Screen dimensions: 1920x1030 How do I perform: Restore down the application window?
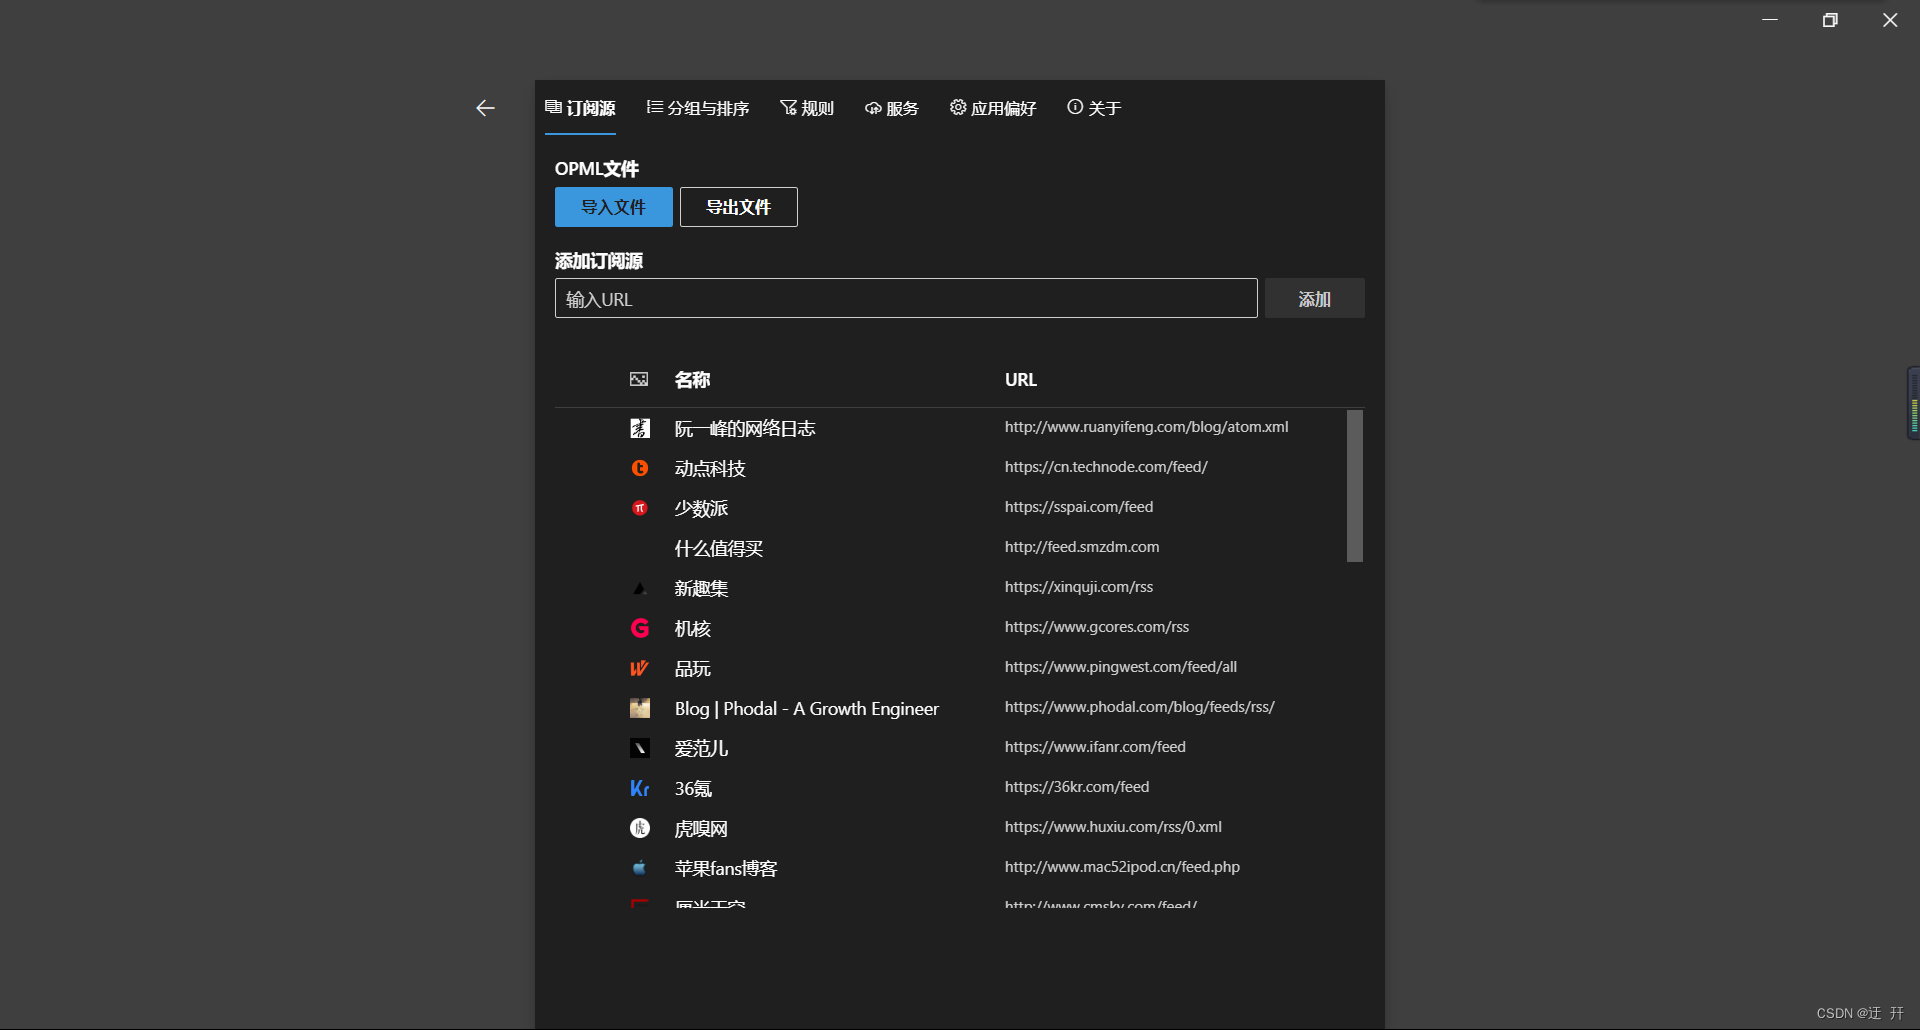pos(1830,20)
